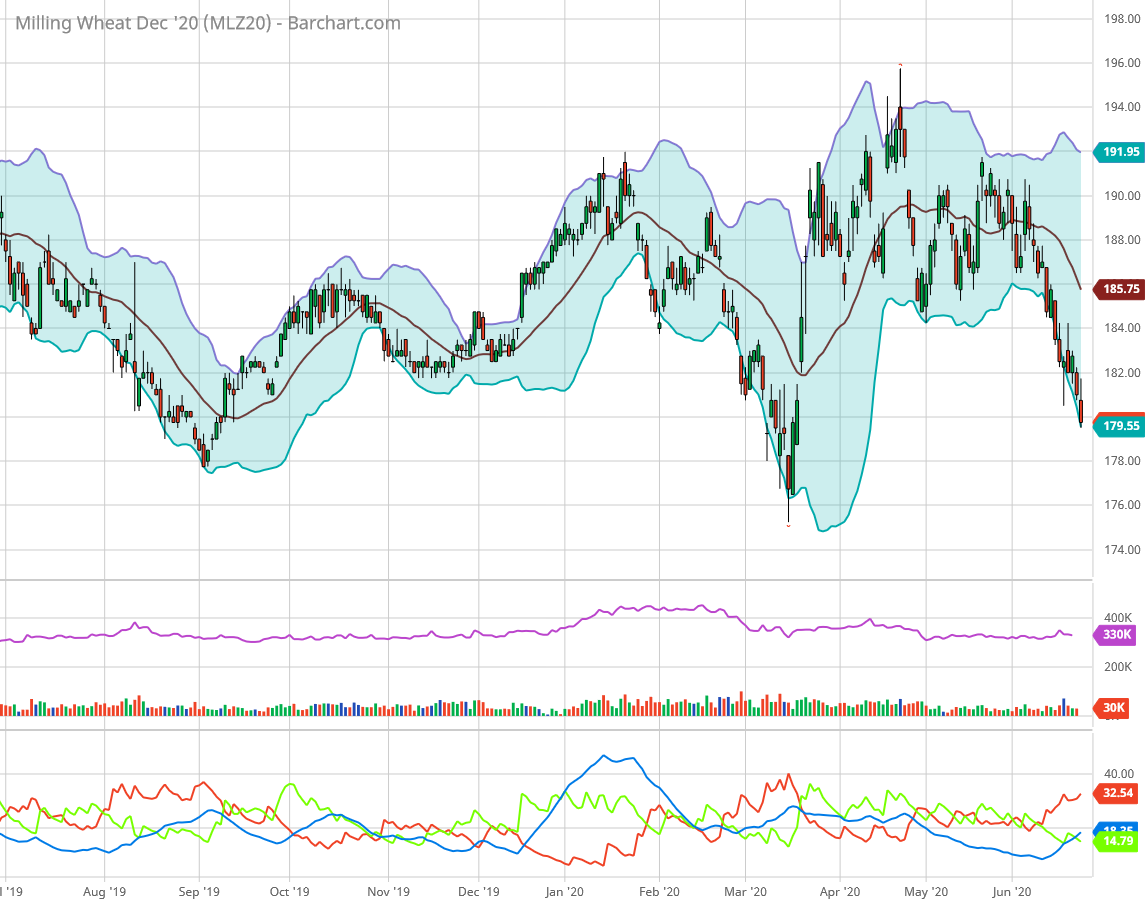Screen dimensions: 1145x905
Task: Click the purple 330K open interest tag
Action: (1116, 635)
